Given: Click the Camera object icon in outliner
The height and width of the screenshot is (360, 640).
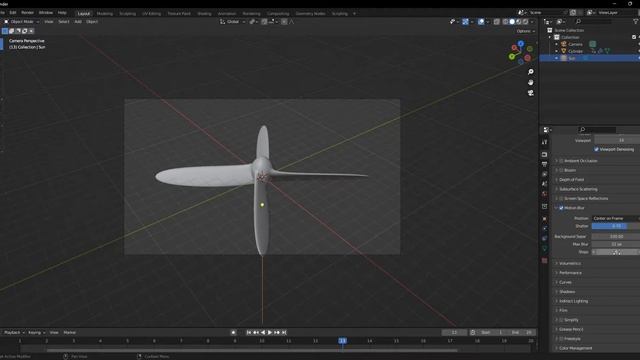Looking at the screenshot, I should [x=564, y=44].
